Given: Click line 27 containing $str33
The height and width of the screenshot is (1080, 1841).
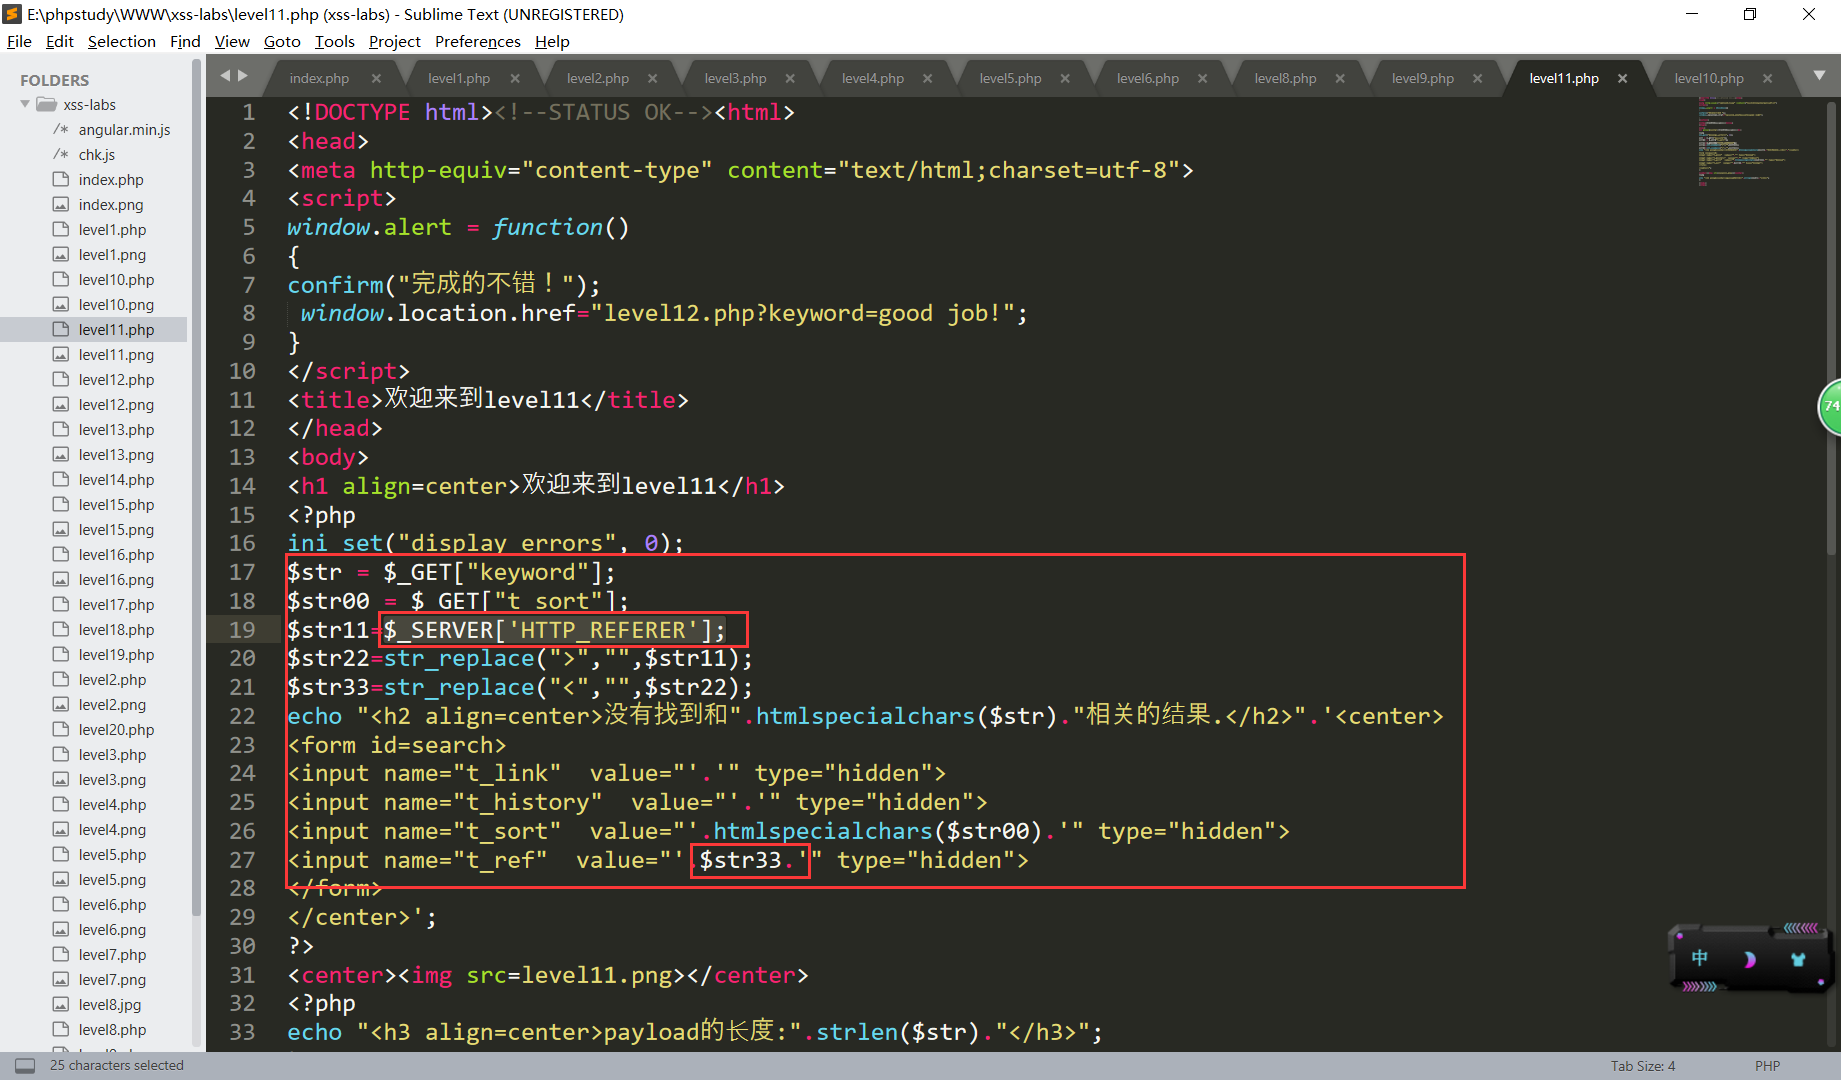Looking at the screenshot, I should coord(658,860).
